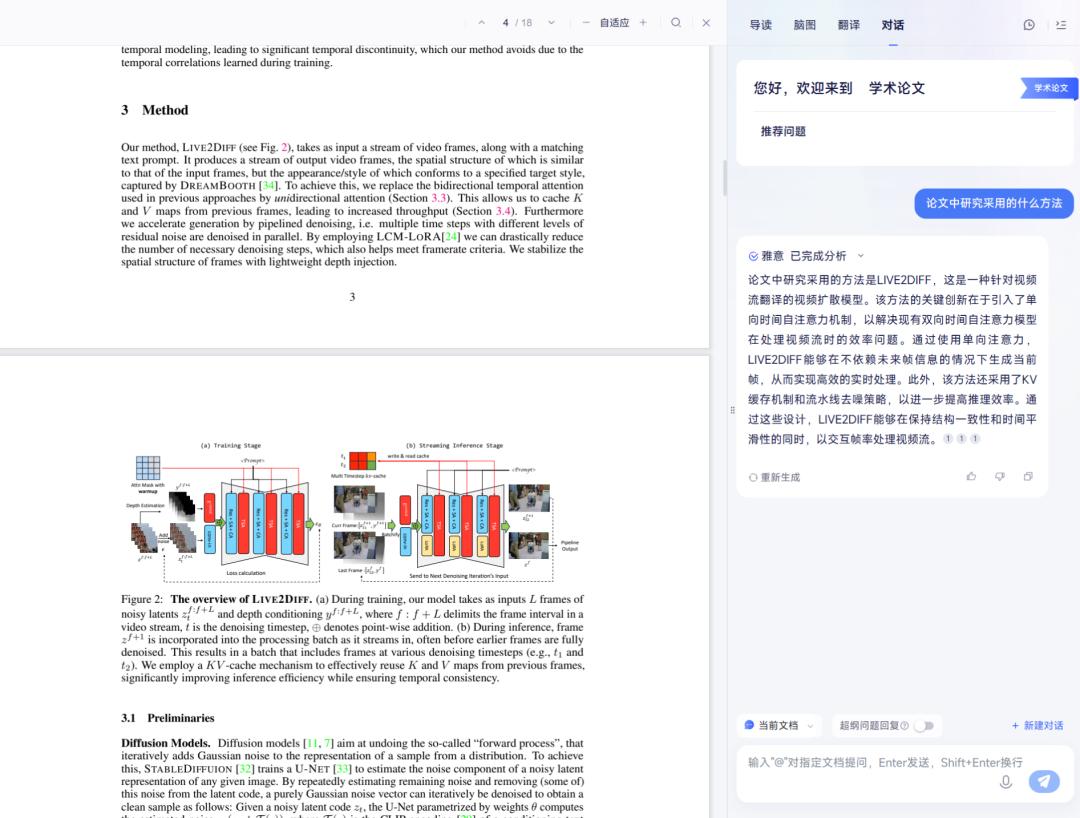Switch to the 翻译 tab
The height and width of the screenshot is (818, 1080).
pos(849,25)
